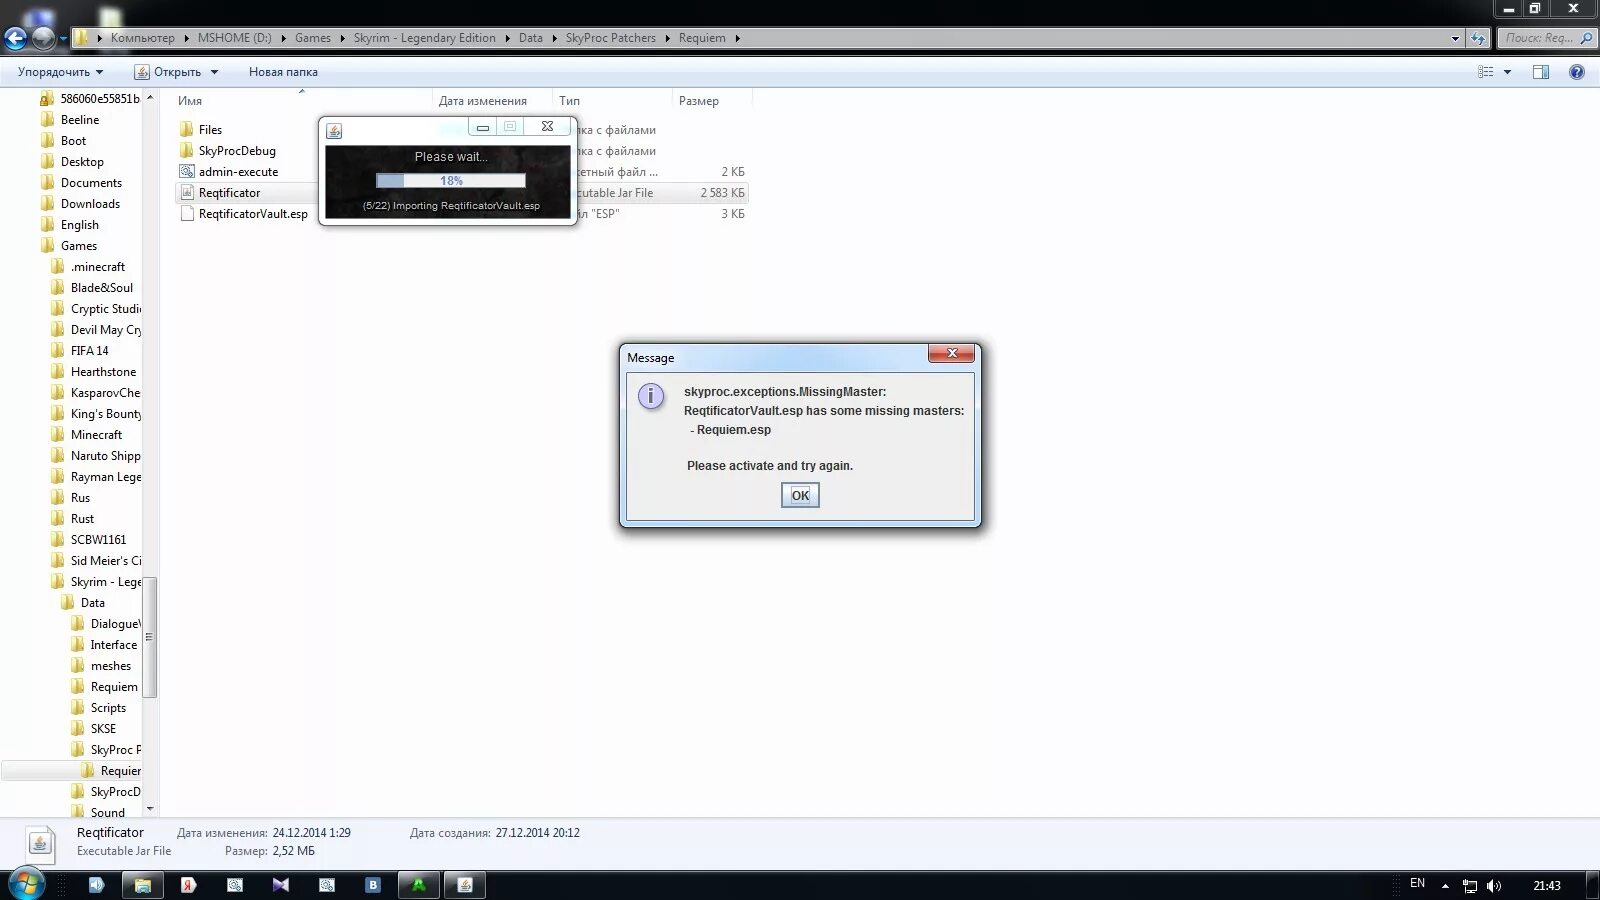
Task: Expand the breadcrumb arrow after Requiem
Action: pos(738,38)
